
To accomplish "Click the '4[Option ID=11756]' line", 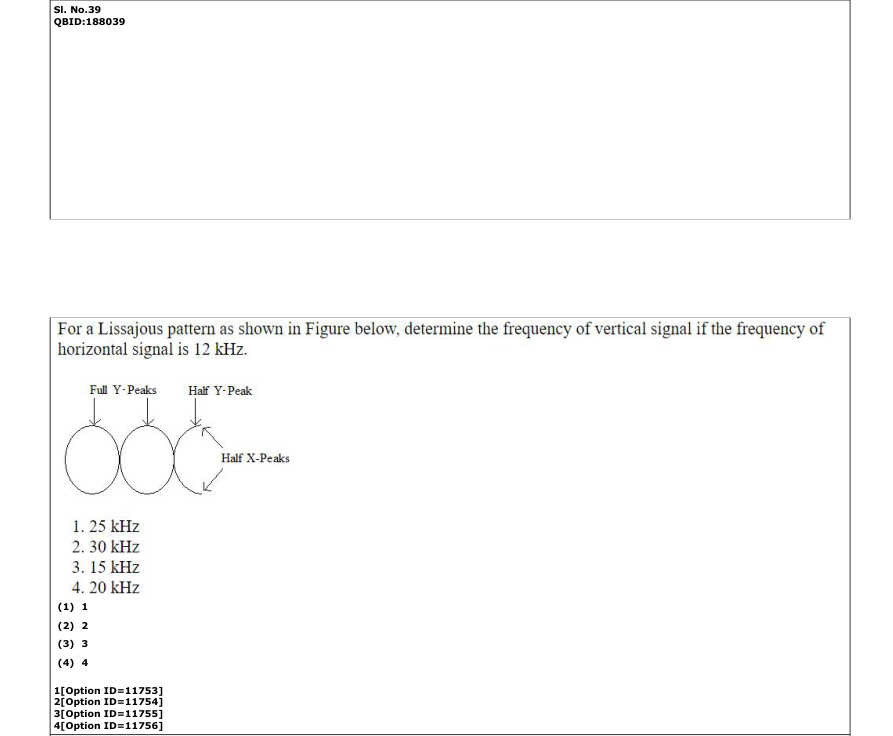I will 108,726.
